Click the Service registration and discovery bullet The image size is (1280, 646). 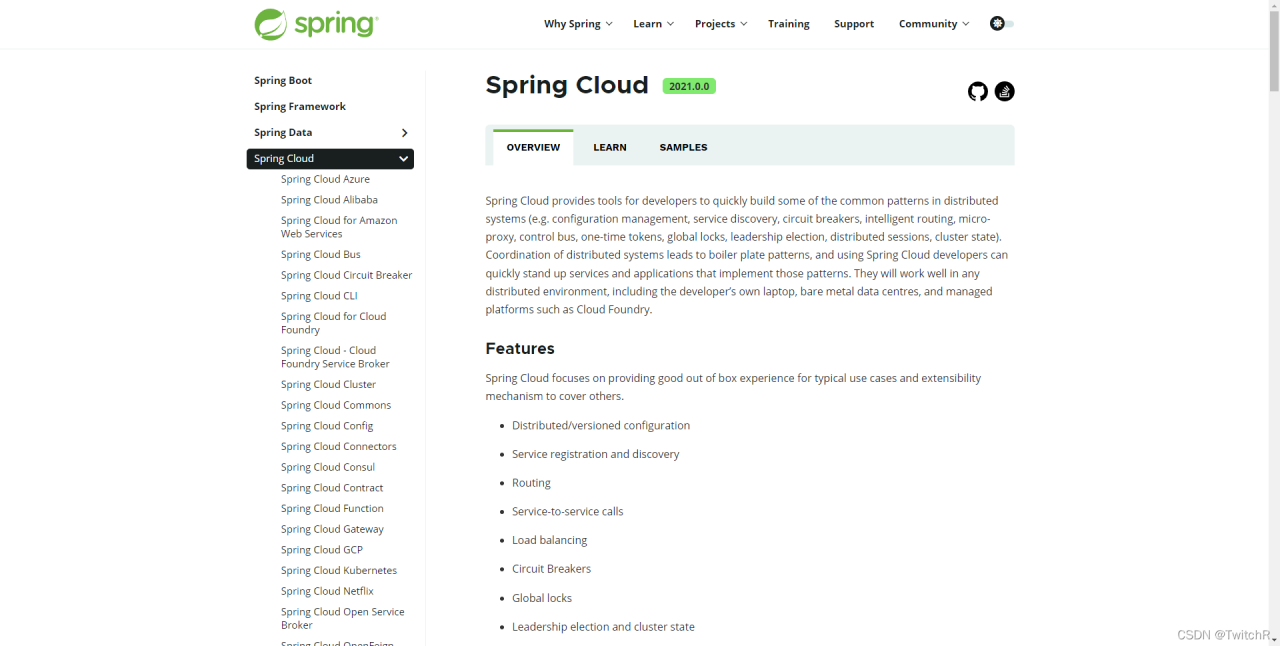tap(595, 454)
